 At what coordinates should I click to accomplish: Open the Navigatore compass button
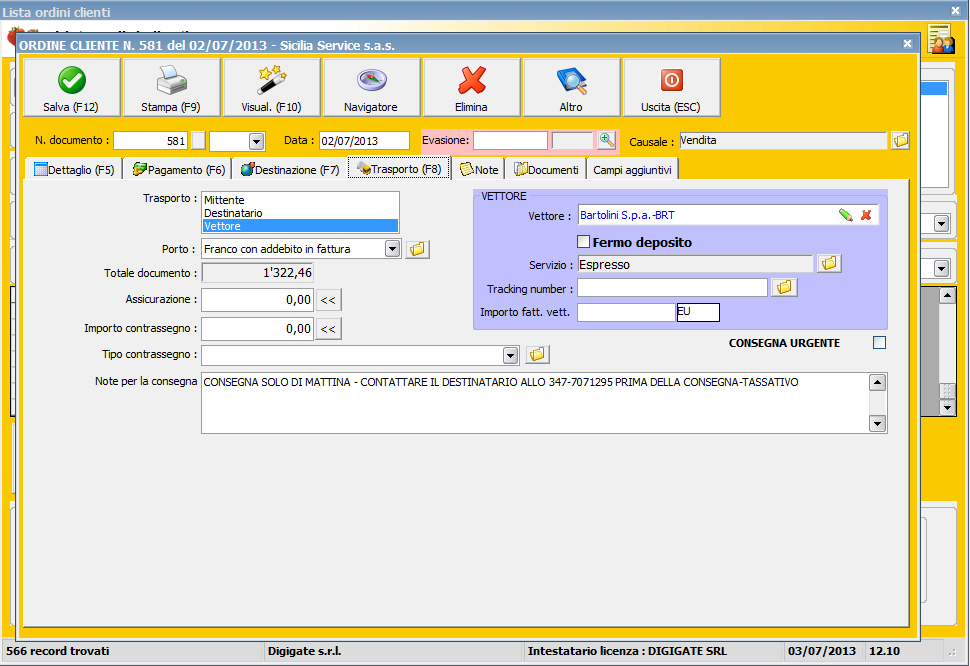371,87
